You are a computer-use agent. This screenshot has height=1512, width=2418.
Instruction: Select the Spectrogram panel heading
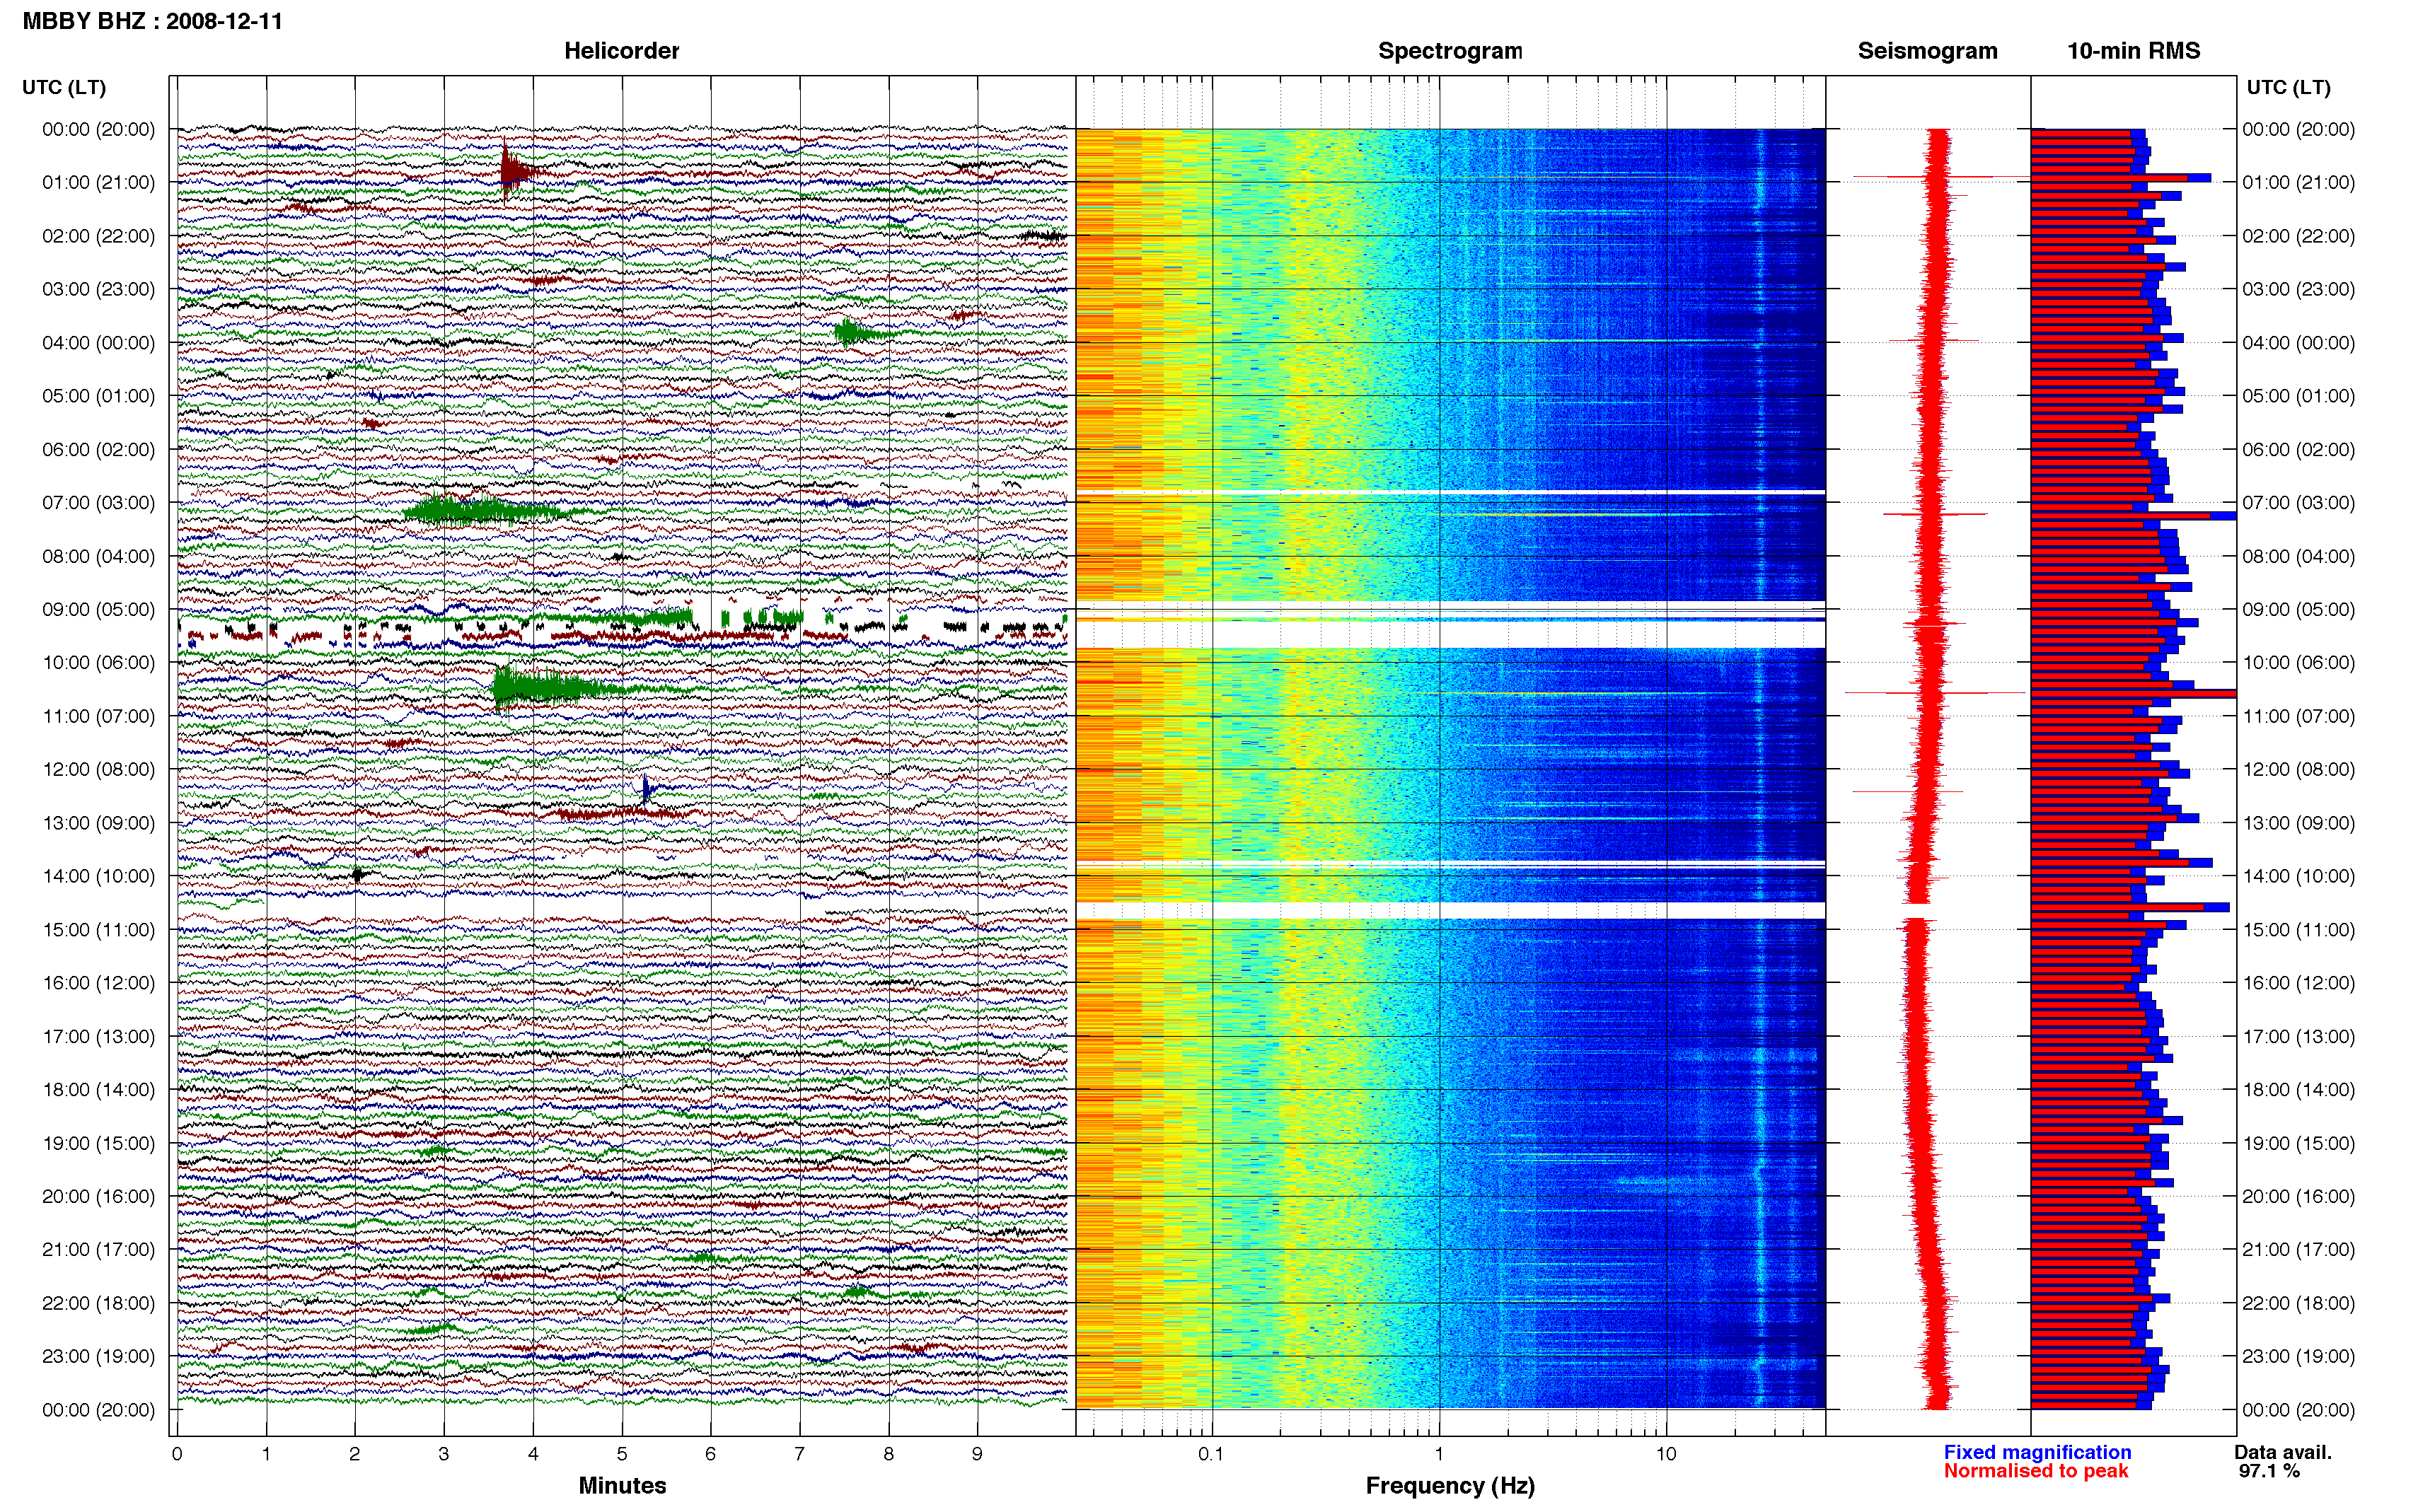point(1449,51)
